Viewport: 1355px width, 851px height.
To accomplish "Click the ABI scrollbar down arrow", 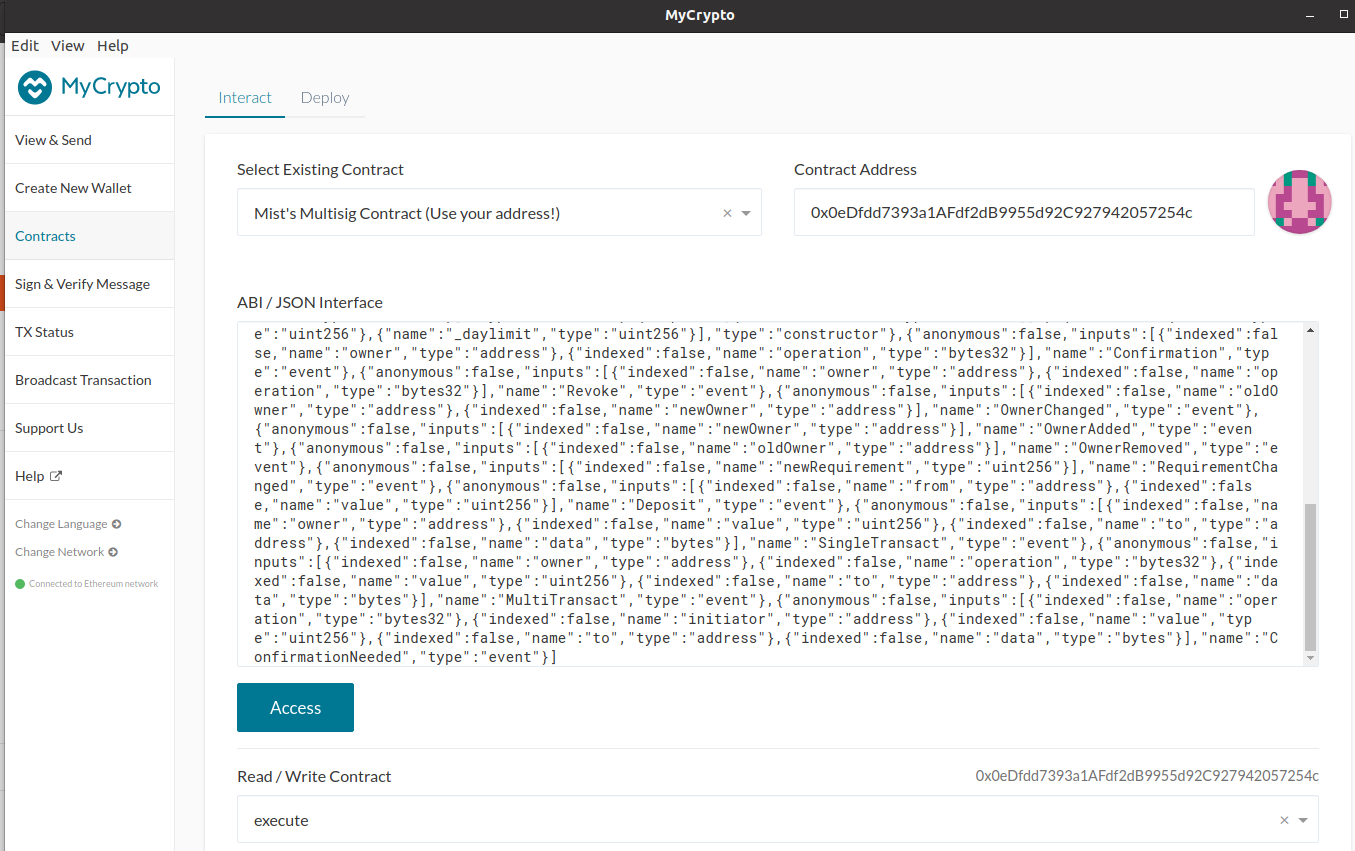I will click(x=1311, y=658).
